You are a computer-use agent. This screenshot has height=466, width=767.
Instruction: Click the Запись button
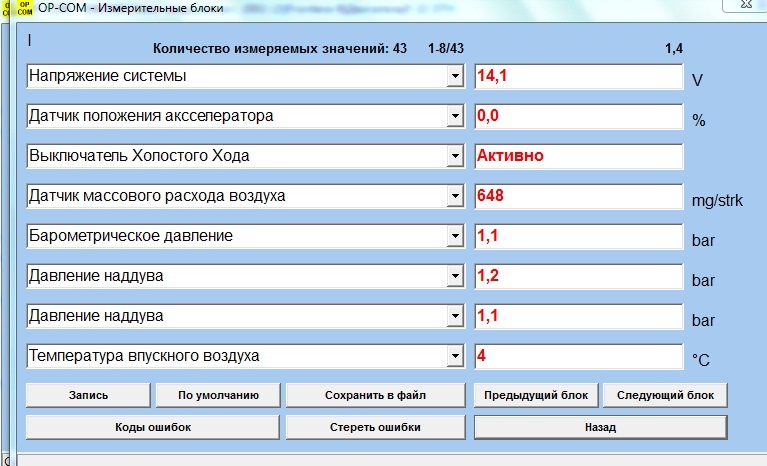[x=88, y=395]
